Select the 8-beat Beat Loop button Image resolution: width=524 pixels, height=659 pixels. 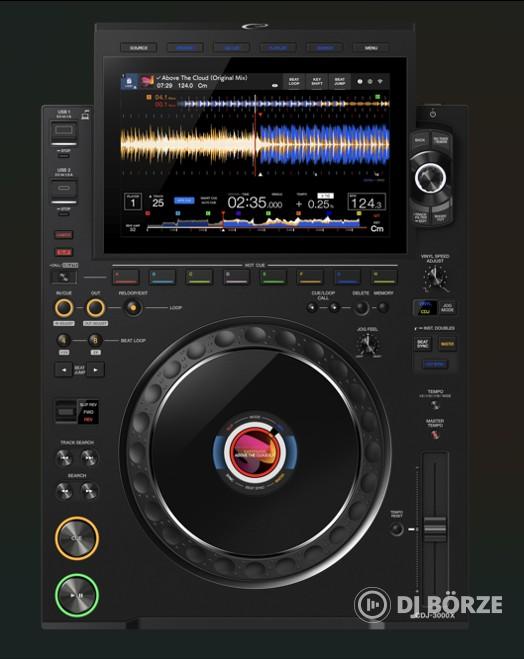(x=95, y=340)
